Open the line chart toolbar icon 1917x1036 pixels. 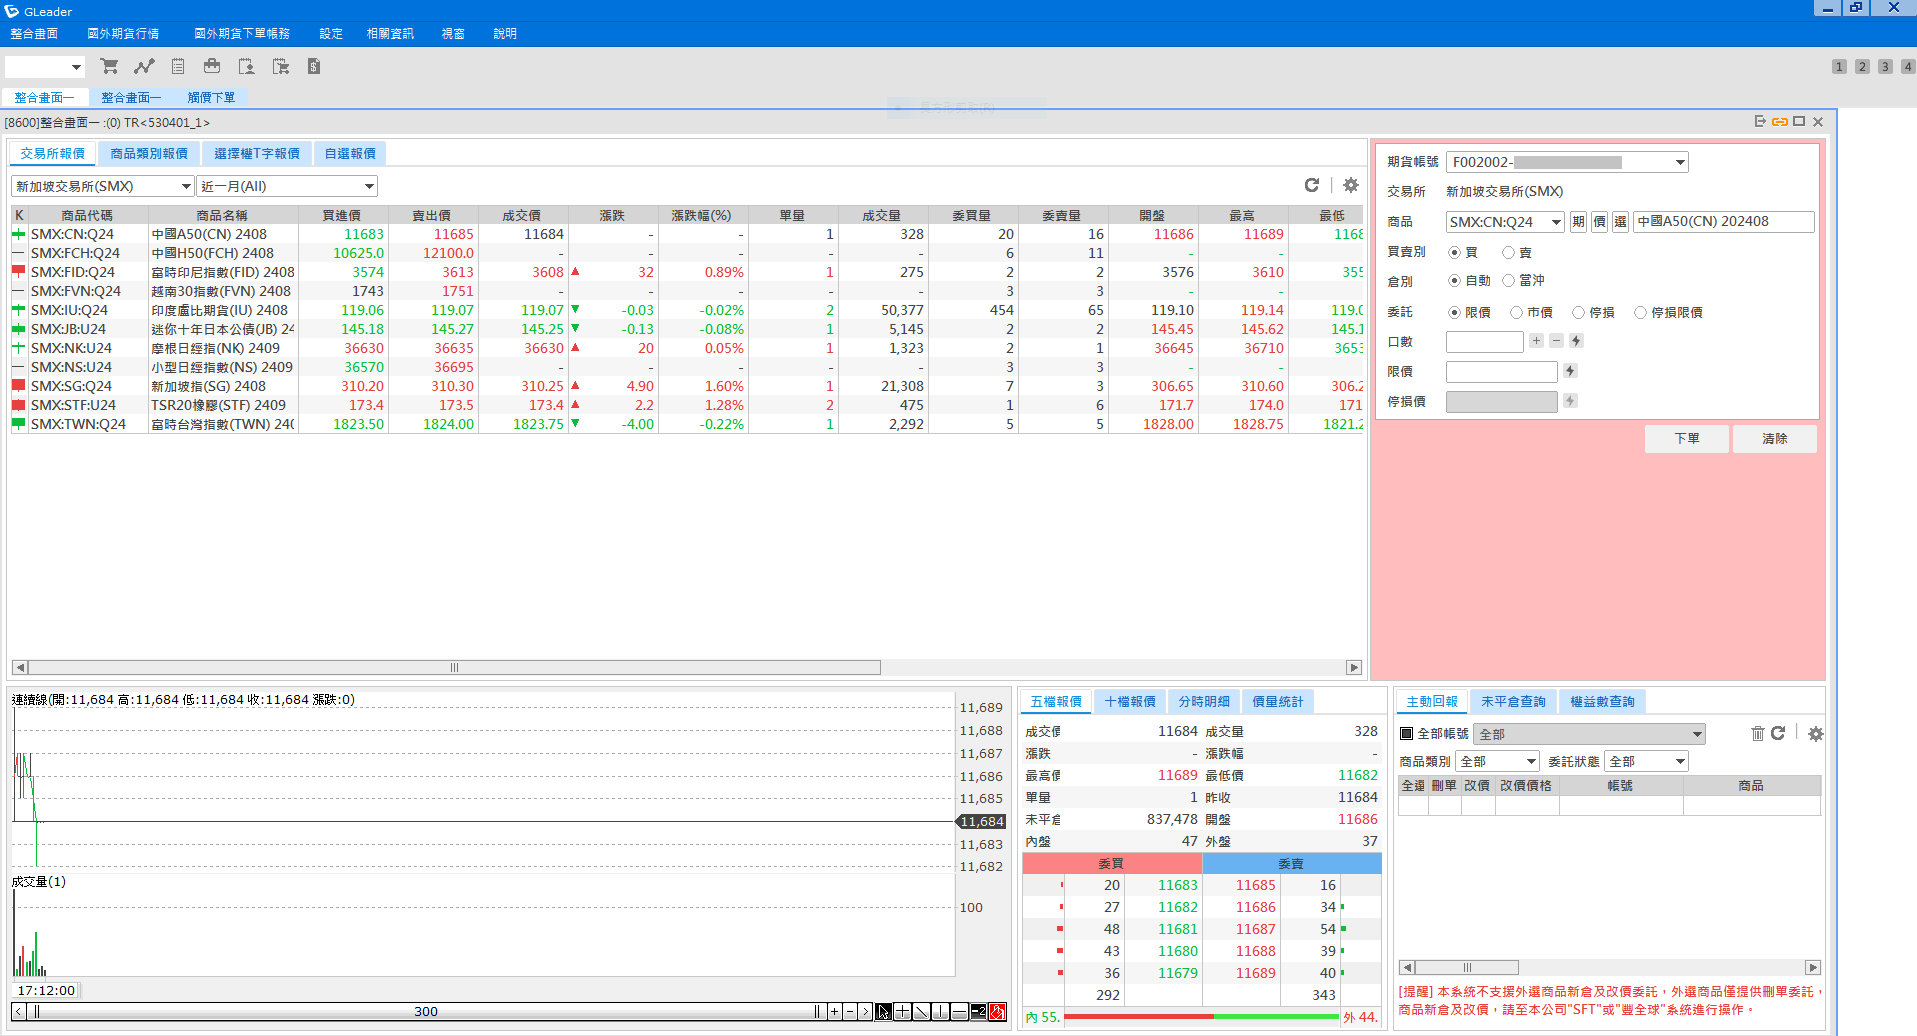[x=144, y=67]
